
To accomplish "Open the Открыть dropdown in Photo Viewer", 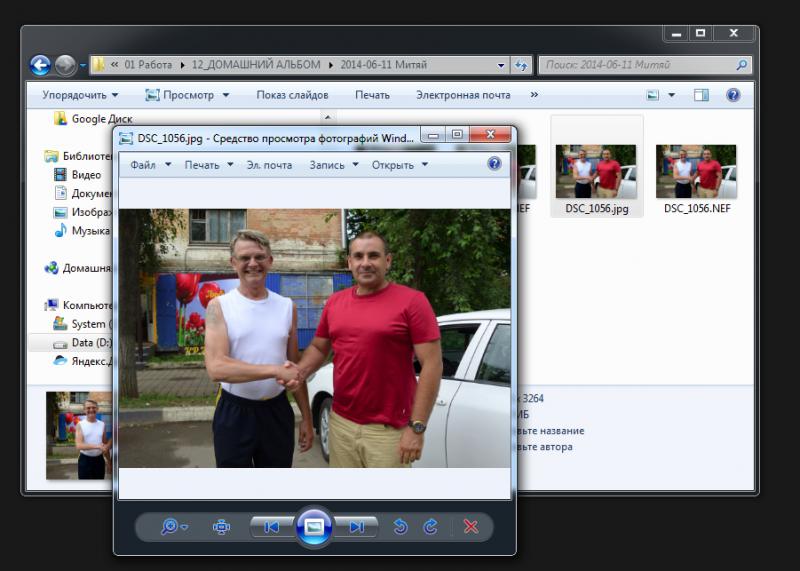I will coord(399,165).
